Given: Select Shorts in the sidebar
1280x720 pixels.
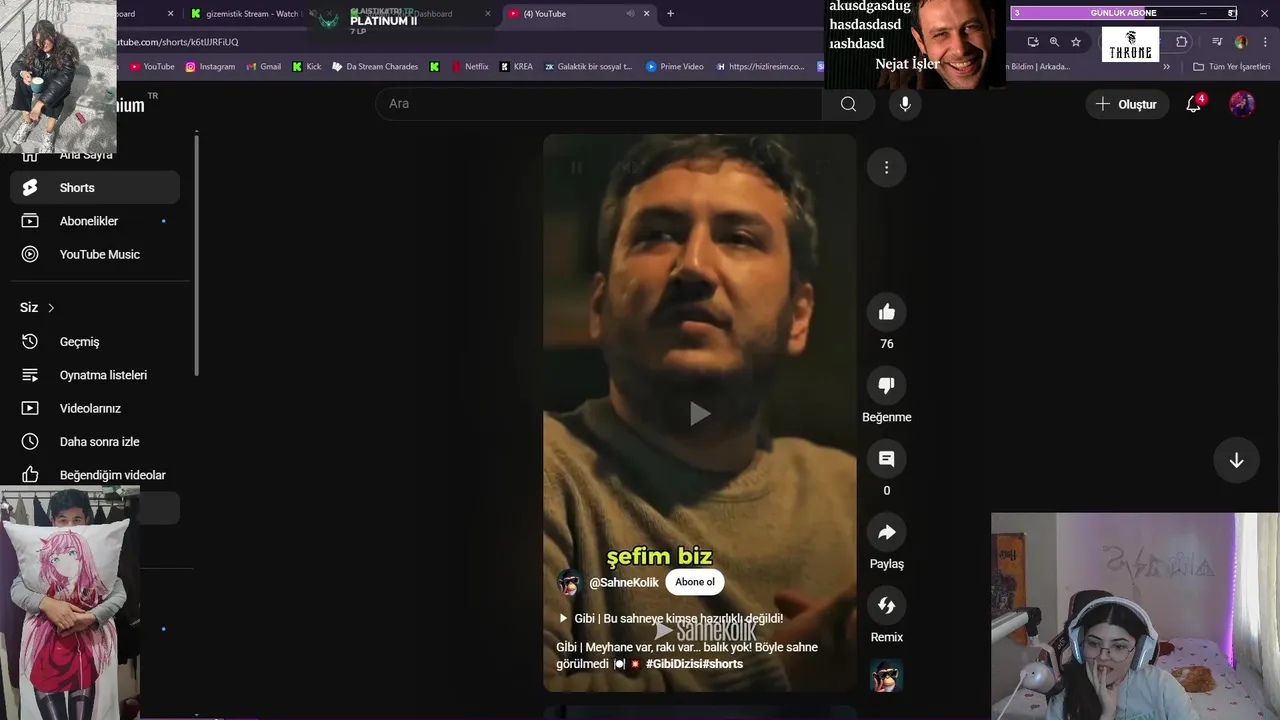Looking at the screenshot, I should pyautogui.click(x=95, y=188).
